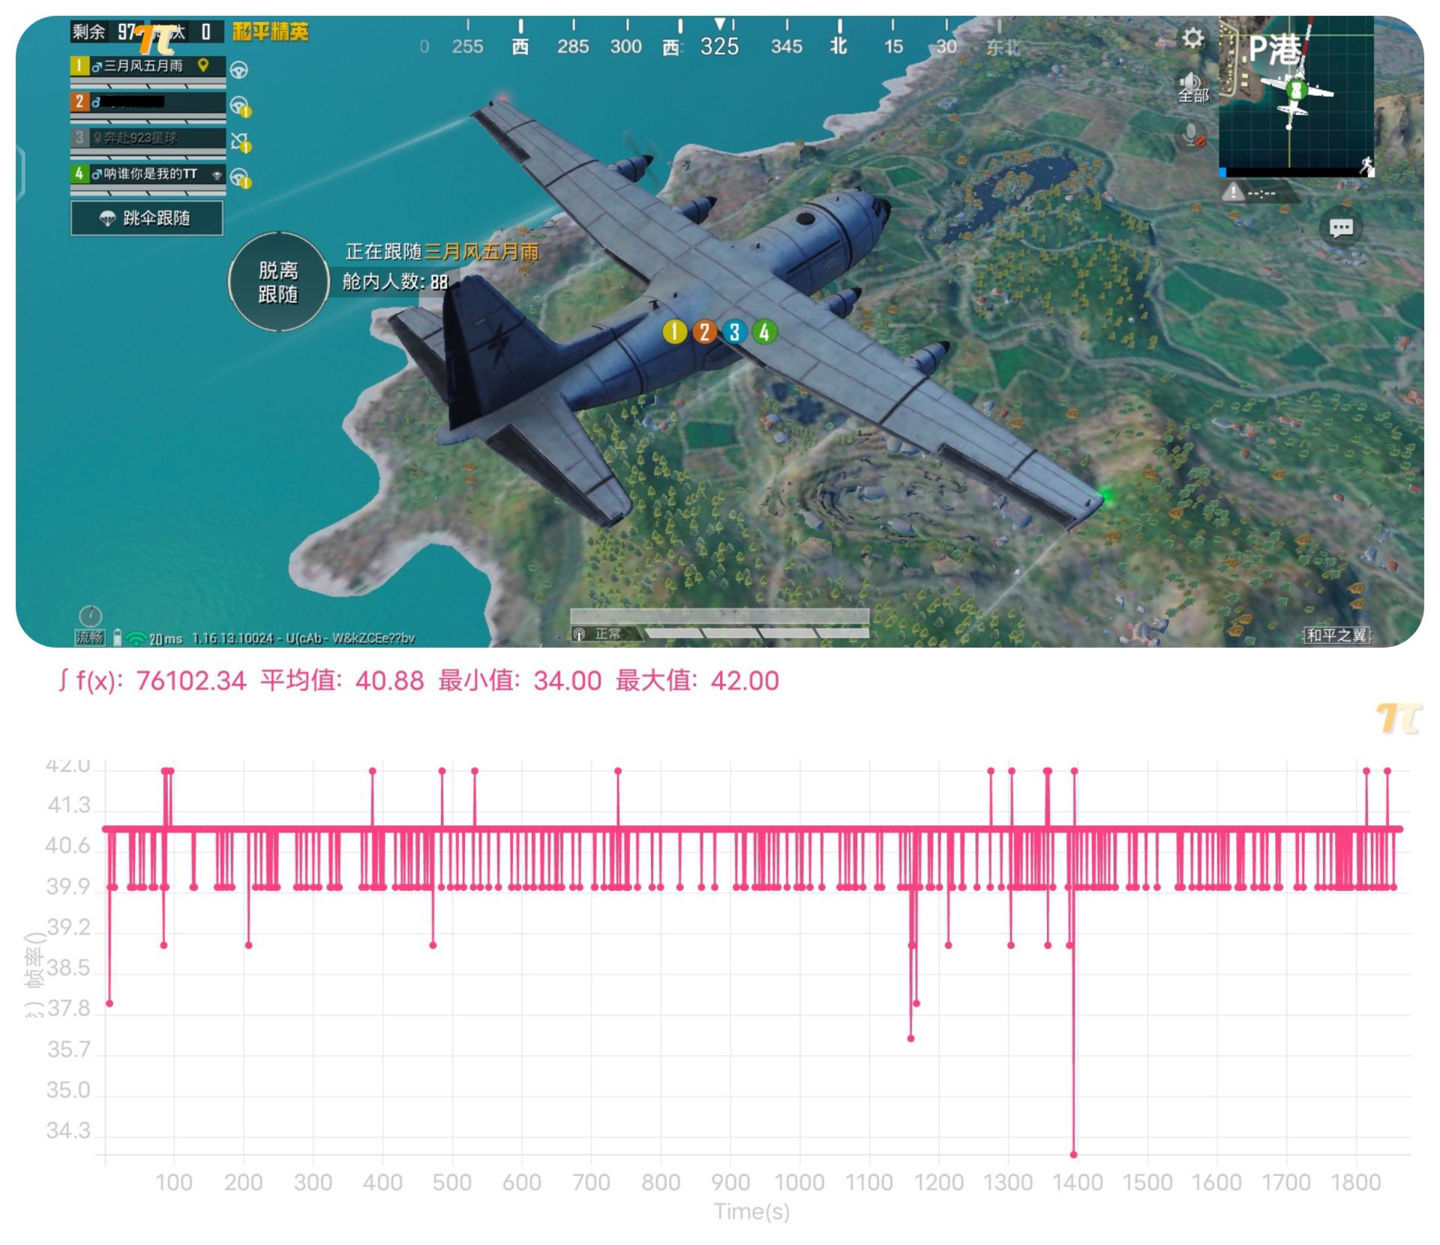Viewport: 1440px width, 1245px height.
Task: Click crossed-out icon beside teammate 3
Action: pyautogui.click(x=240, y=142)
